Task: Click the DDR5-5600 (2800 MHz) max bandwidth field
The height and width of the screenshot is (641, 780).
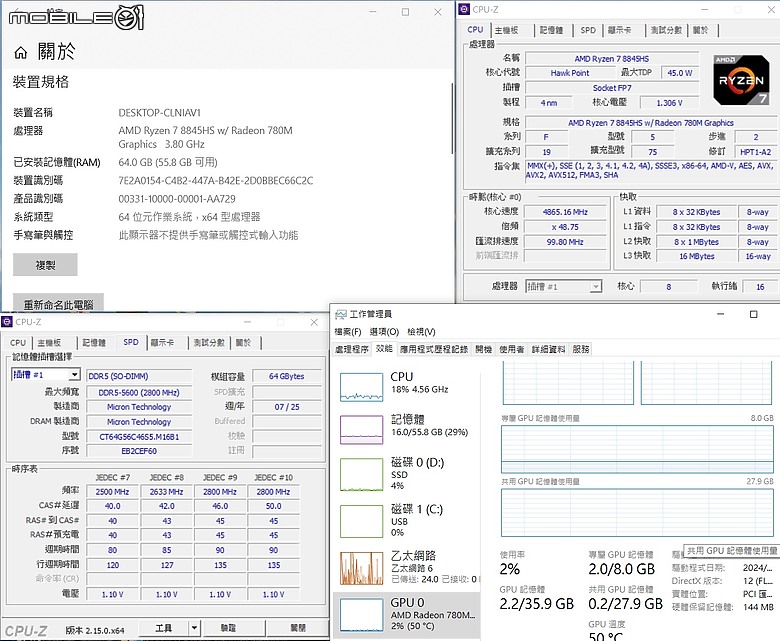Action: click(x=139, y=392)
